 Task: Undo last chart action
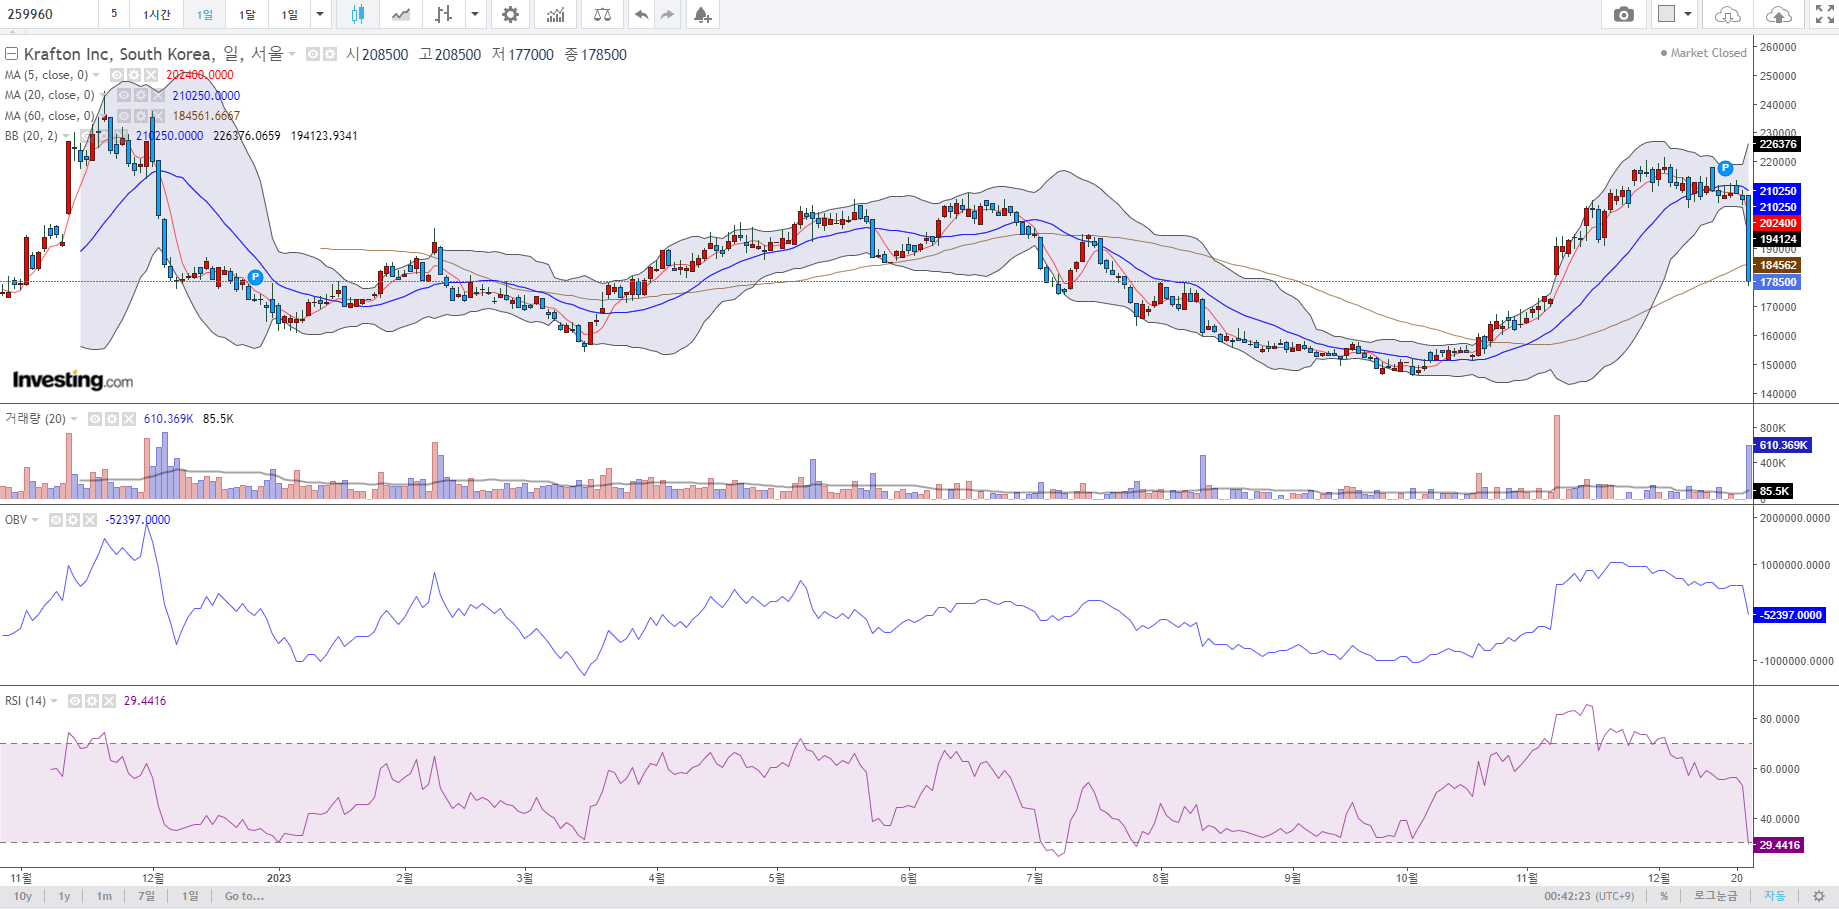coord(641,14)
